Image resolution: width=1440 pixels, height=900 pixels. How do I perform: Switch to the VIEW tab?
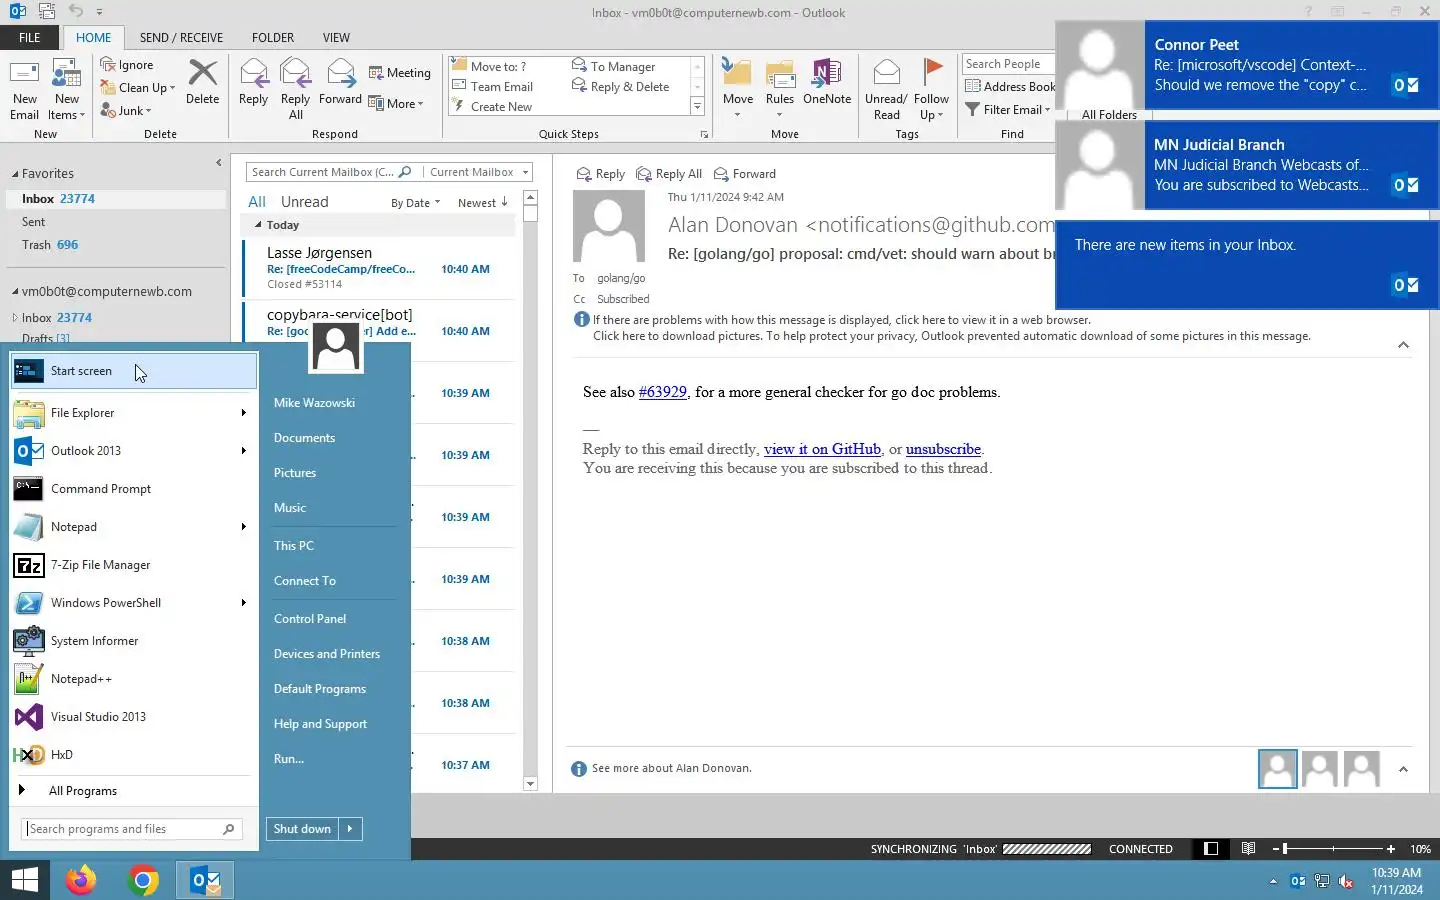click(336, 38)
